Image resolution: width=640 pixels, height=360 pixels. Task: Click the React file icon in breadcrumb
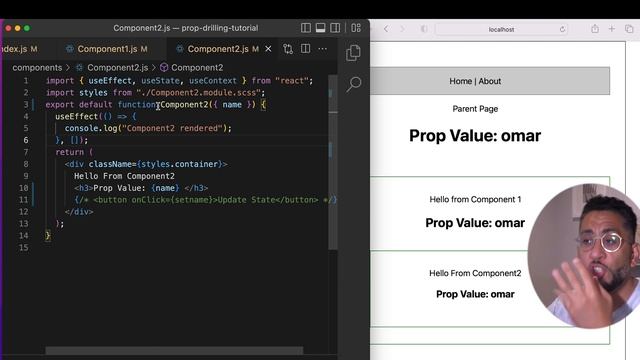(80, 67)
